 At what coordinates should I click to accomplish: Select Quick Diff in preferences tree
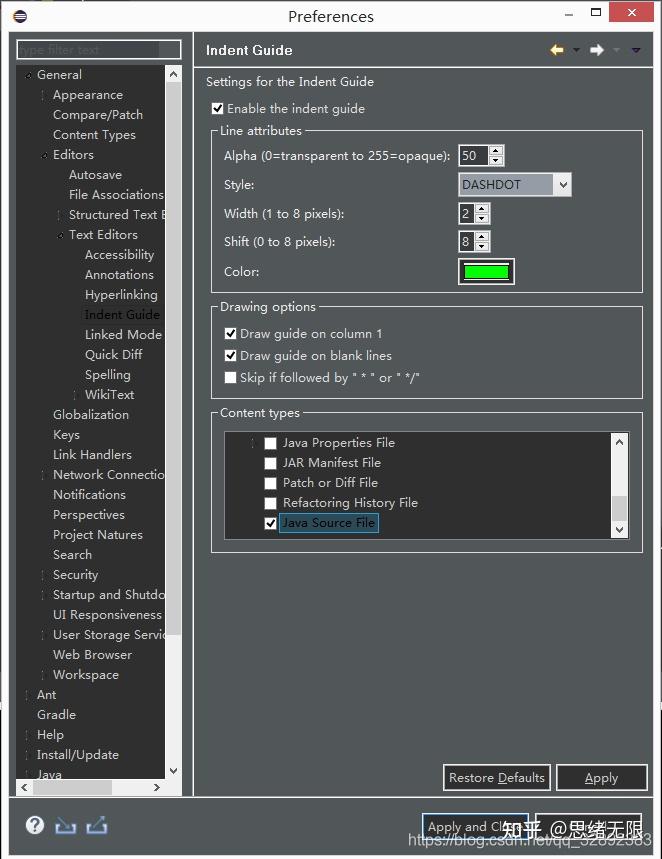tap(113, 355)
